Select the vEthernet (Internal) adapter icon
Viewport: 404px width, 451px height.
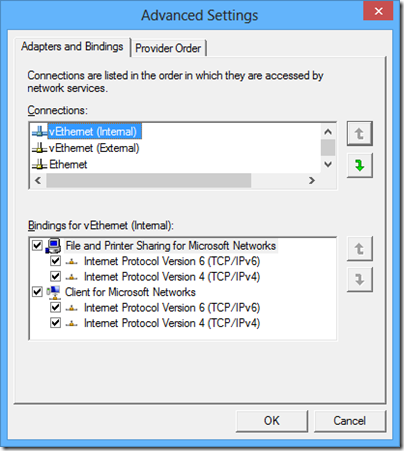pos(39,131)
